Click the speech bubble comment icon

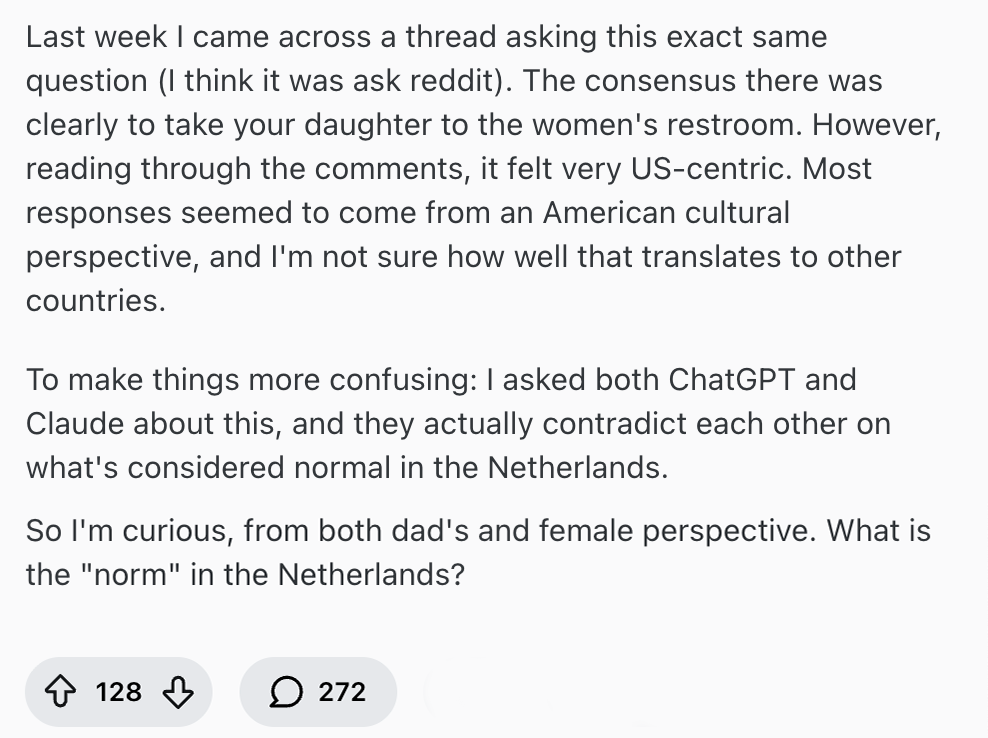click(x=289, y=691)
